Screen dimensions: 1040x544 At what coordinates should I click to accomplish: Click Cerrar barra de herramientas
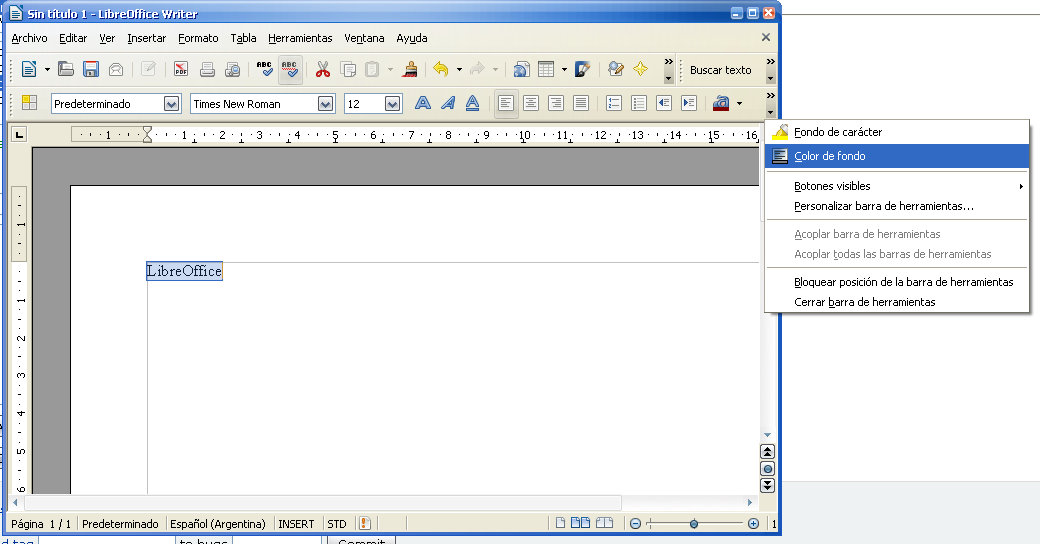864,302
